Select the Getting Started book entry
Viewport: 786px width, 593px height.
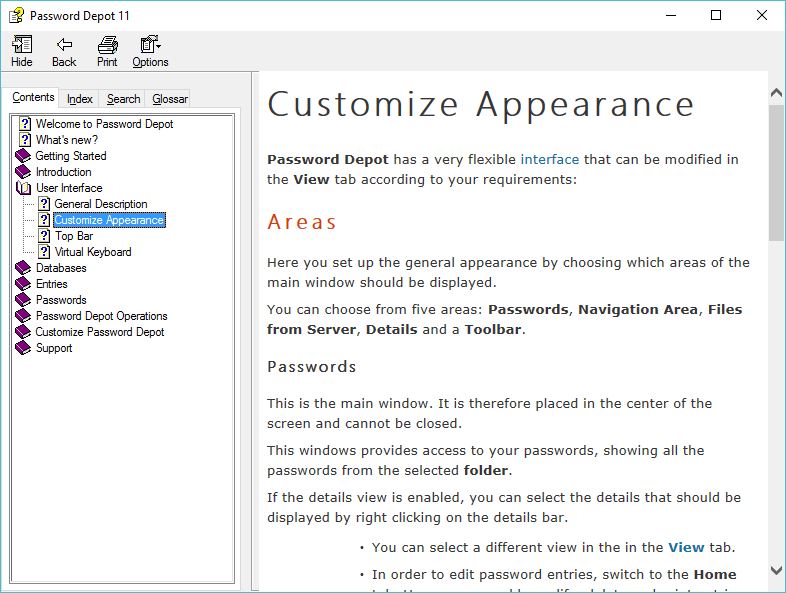(x=71, y=156)
